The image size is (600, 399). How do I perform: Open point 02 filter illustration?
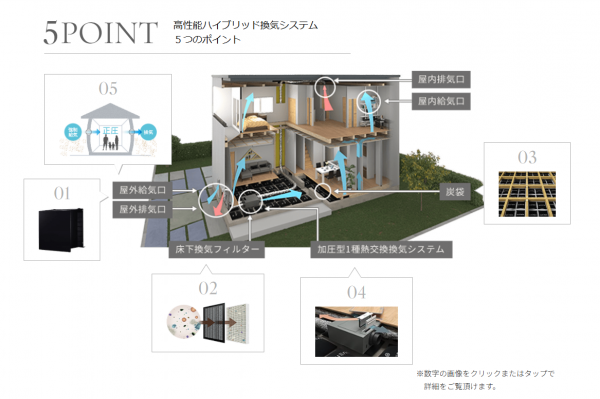(x=208, y=323)
